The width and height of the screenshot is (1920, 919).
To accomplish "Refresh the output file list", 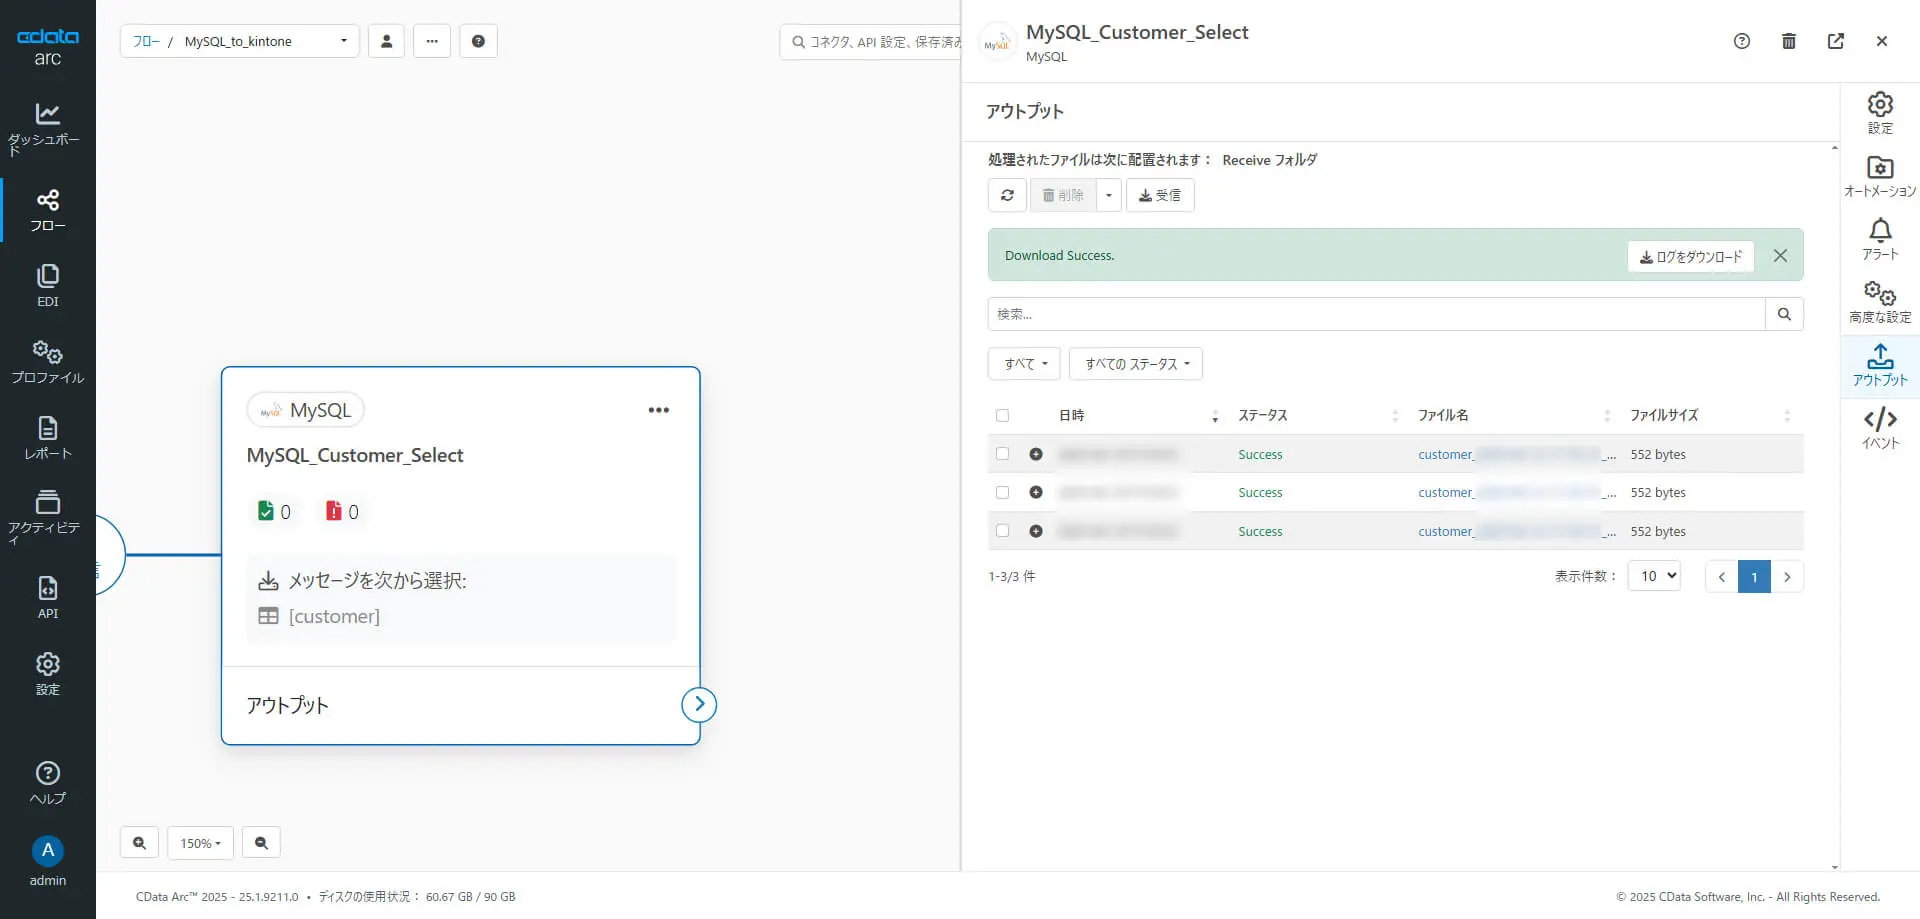I will click(x=1007, y=195).
